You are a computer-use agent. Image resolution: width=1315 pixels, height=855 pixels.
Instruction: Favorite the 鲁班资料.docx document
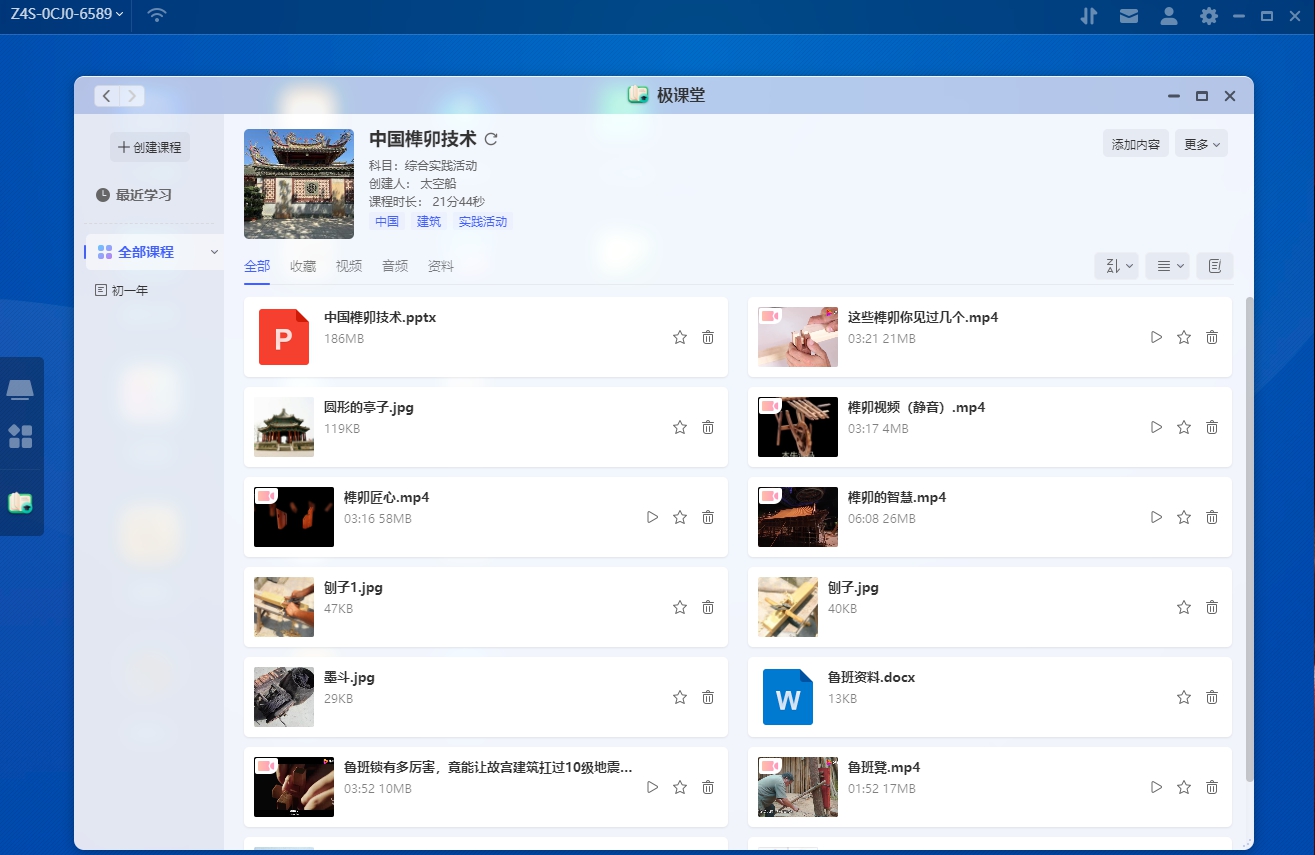1184,697
